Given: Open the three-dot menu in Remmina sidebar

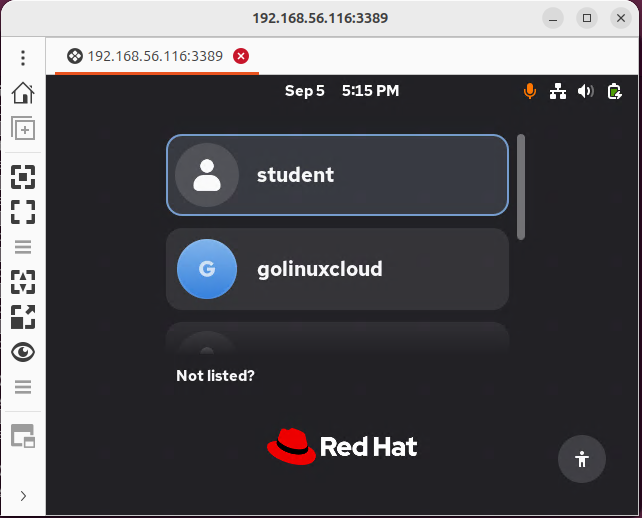Looking at the screenshot, I should (23, 58).
